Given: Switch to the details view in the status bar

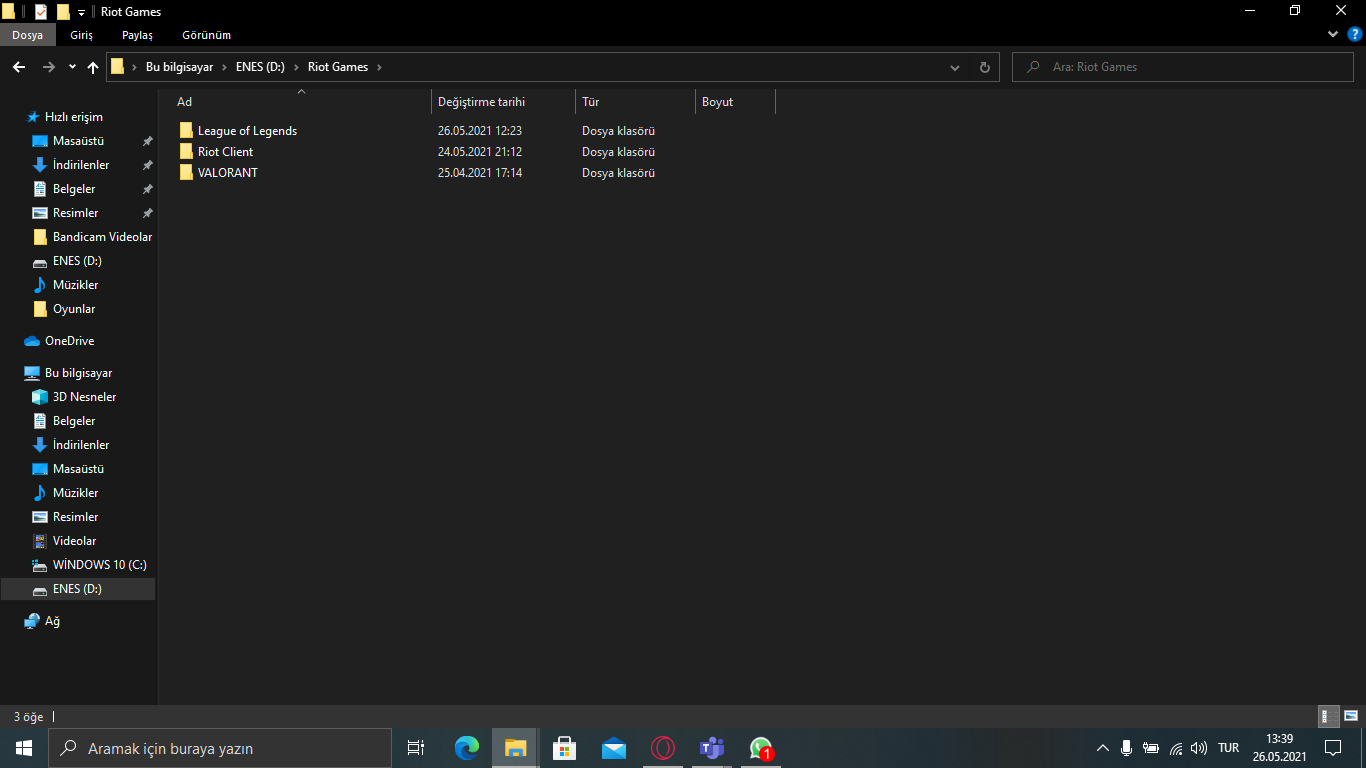Looking at the screenshot, I should [1329, 716].
